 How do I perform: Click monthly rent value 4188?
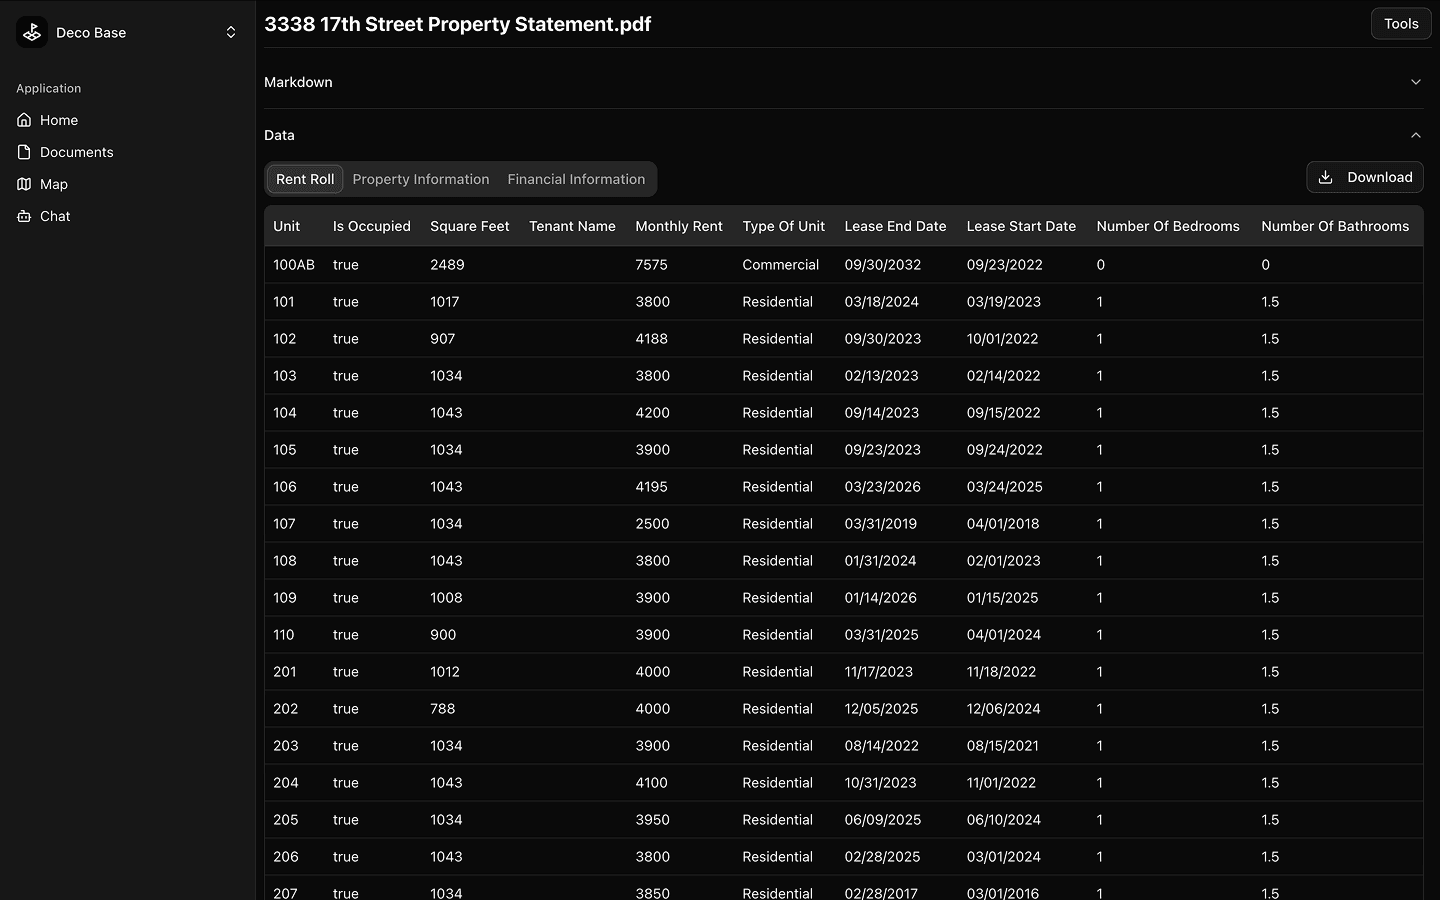pos(651,339)
